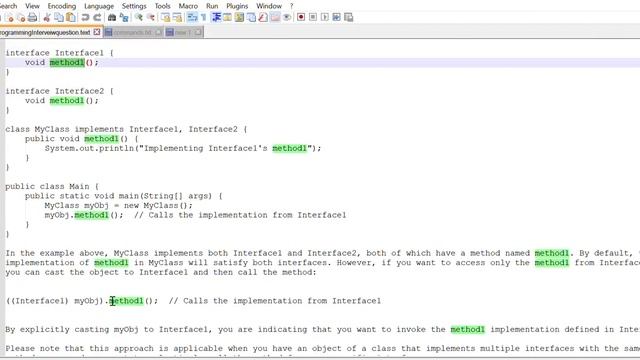Click paragraph starting 'By explicitly casting myObj'
The width and height of the screenshot is (640, 360).
[322, 329]
